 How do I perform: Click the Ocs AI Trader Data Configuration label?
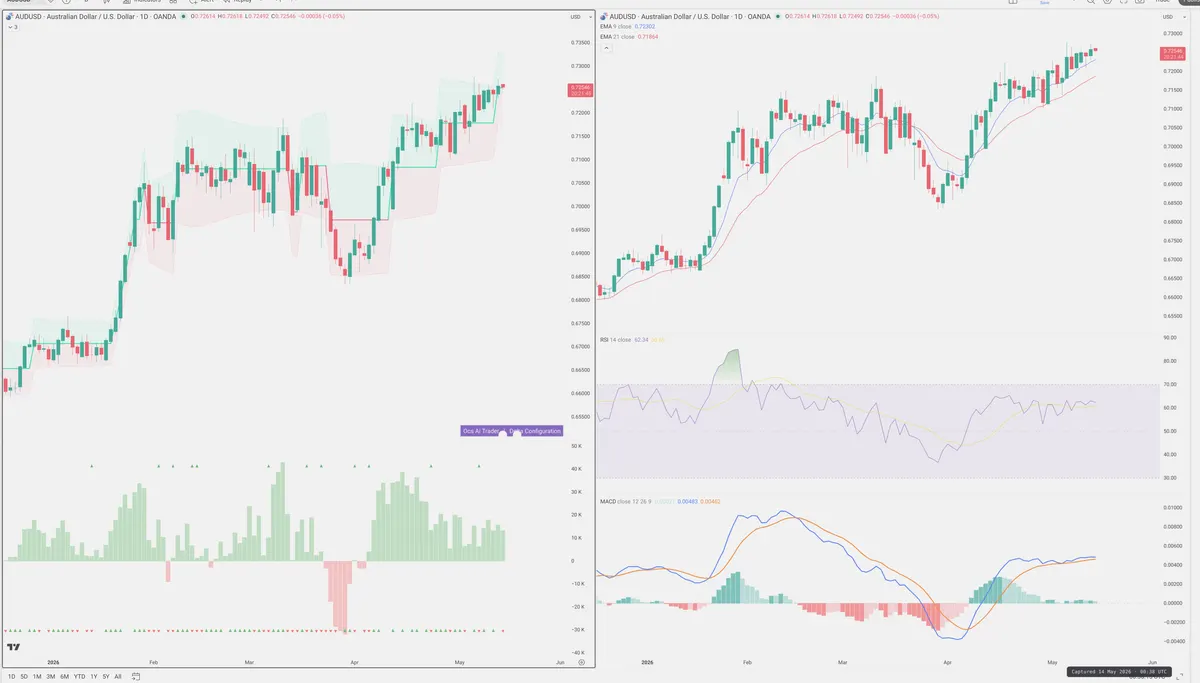click(x=512, y=431)
